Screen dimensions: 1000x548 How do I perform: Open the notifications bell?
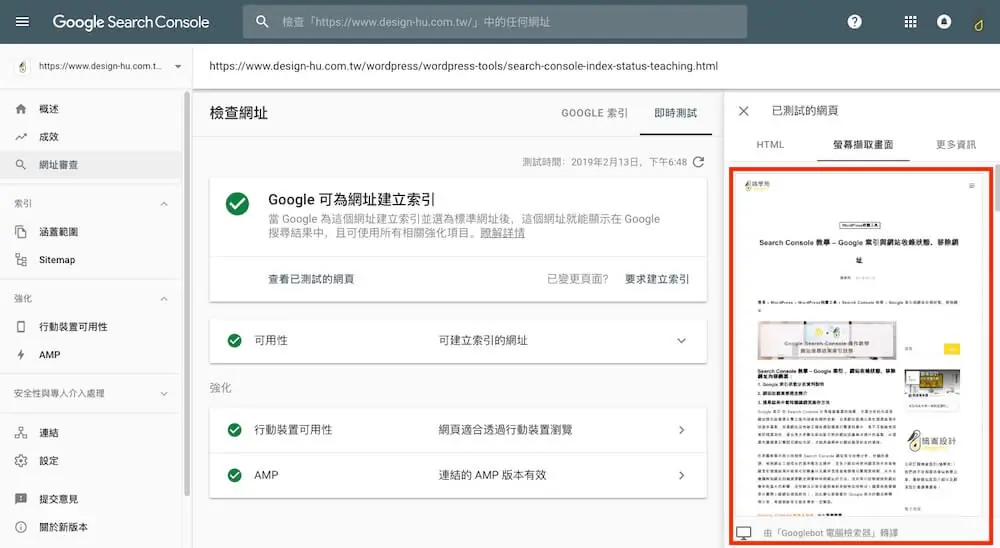(944, 22)
